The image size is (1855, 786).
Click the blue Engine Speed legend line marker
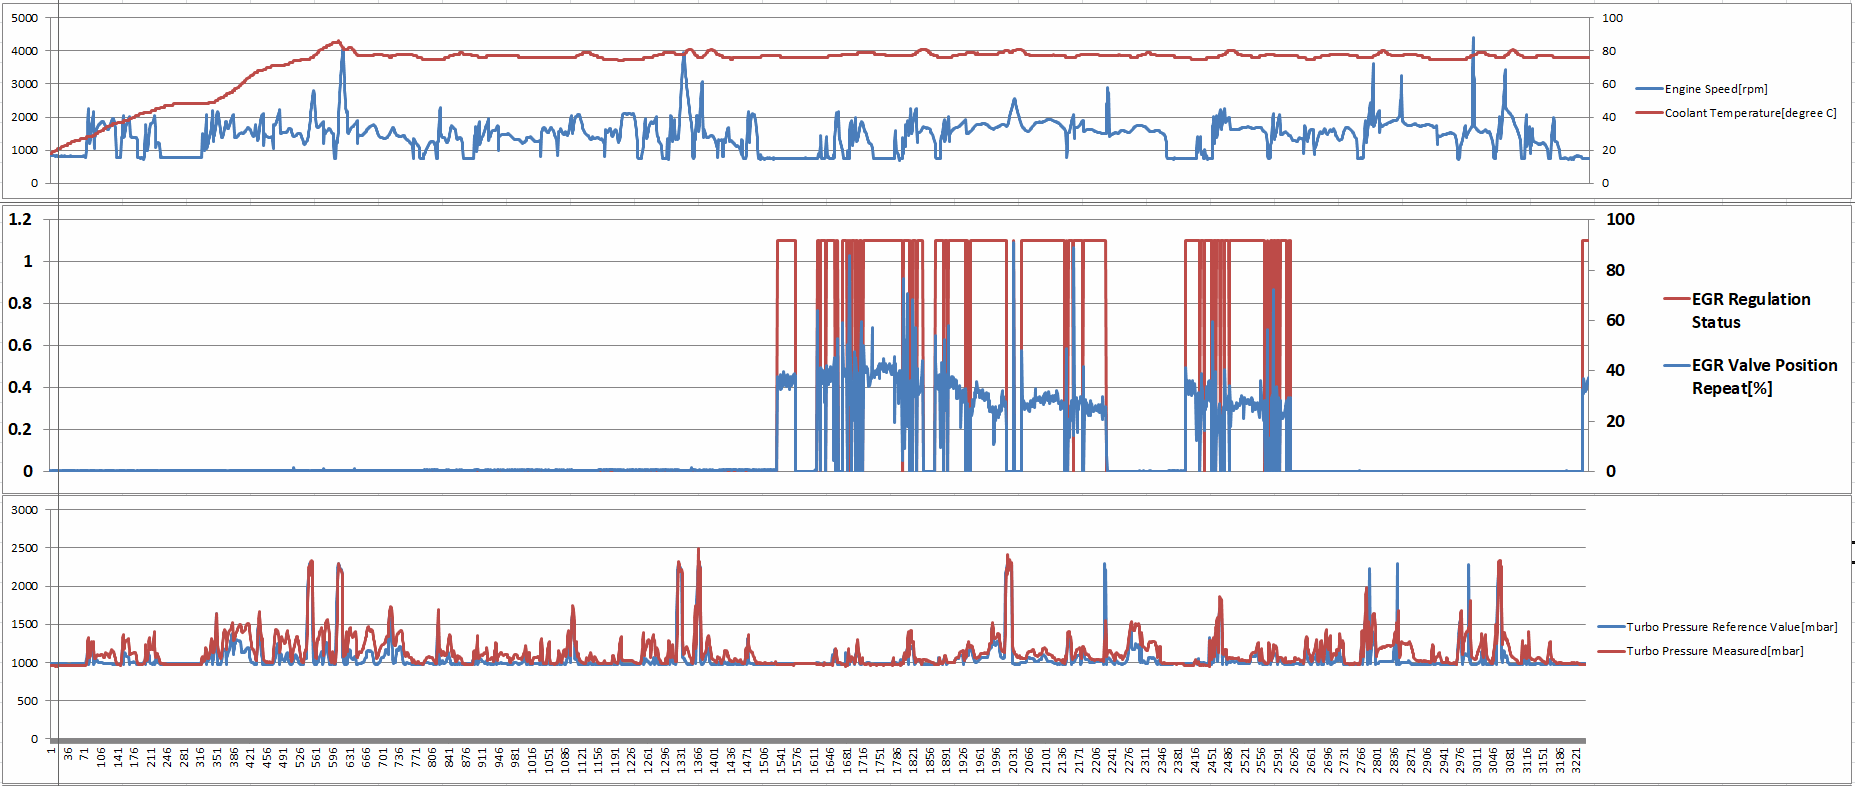pos(1650,89)
